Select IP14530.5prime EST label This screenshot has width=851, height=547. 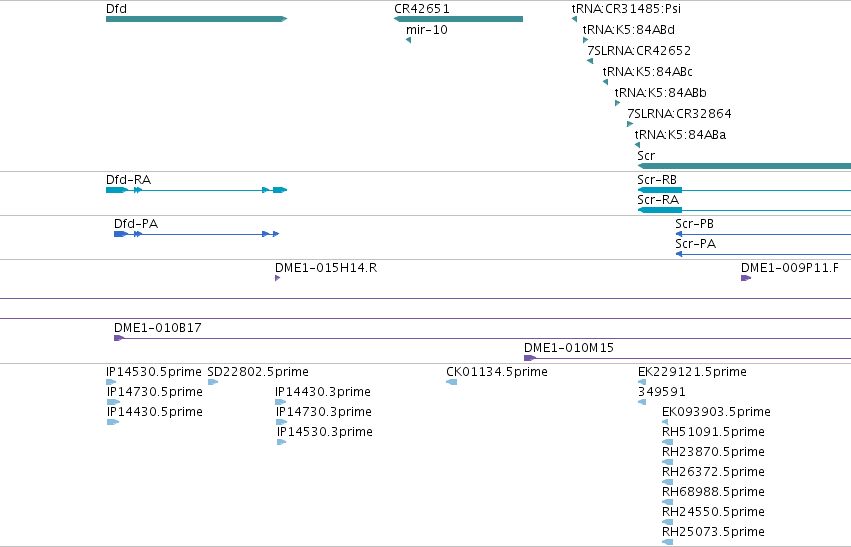[154, 372]
